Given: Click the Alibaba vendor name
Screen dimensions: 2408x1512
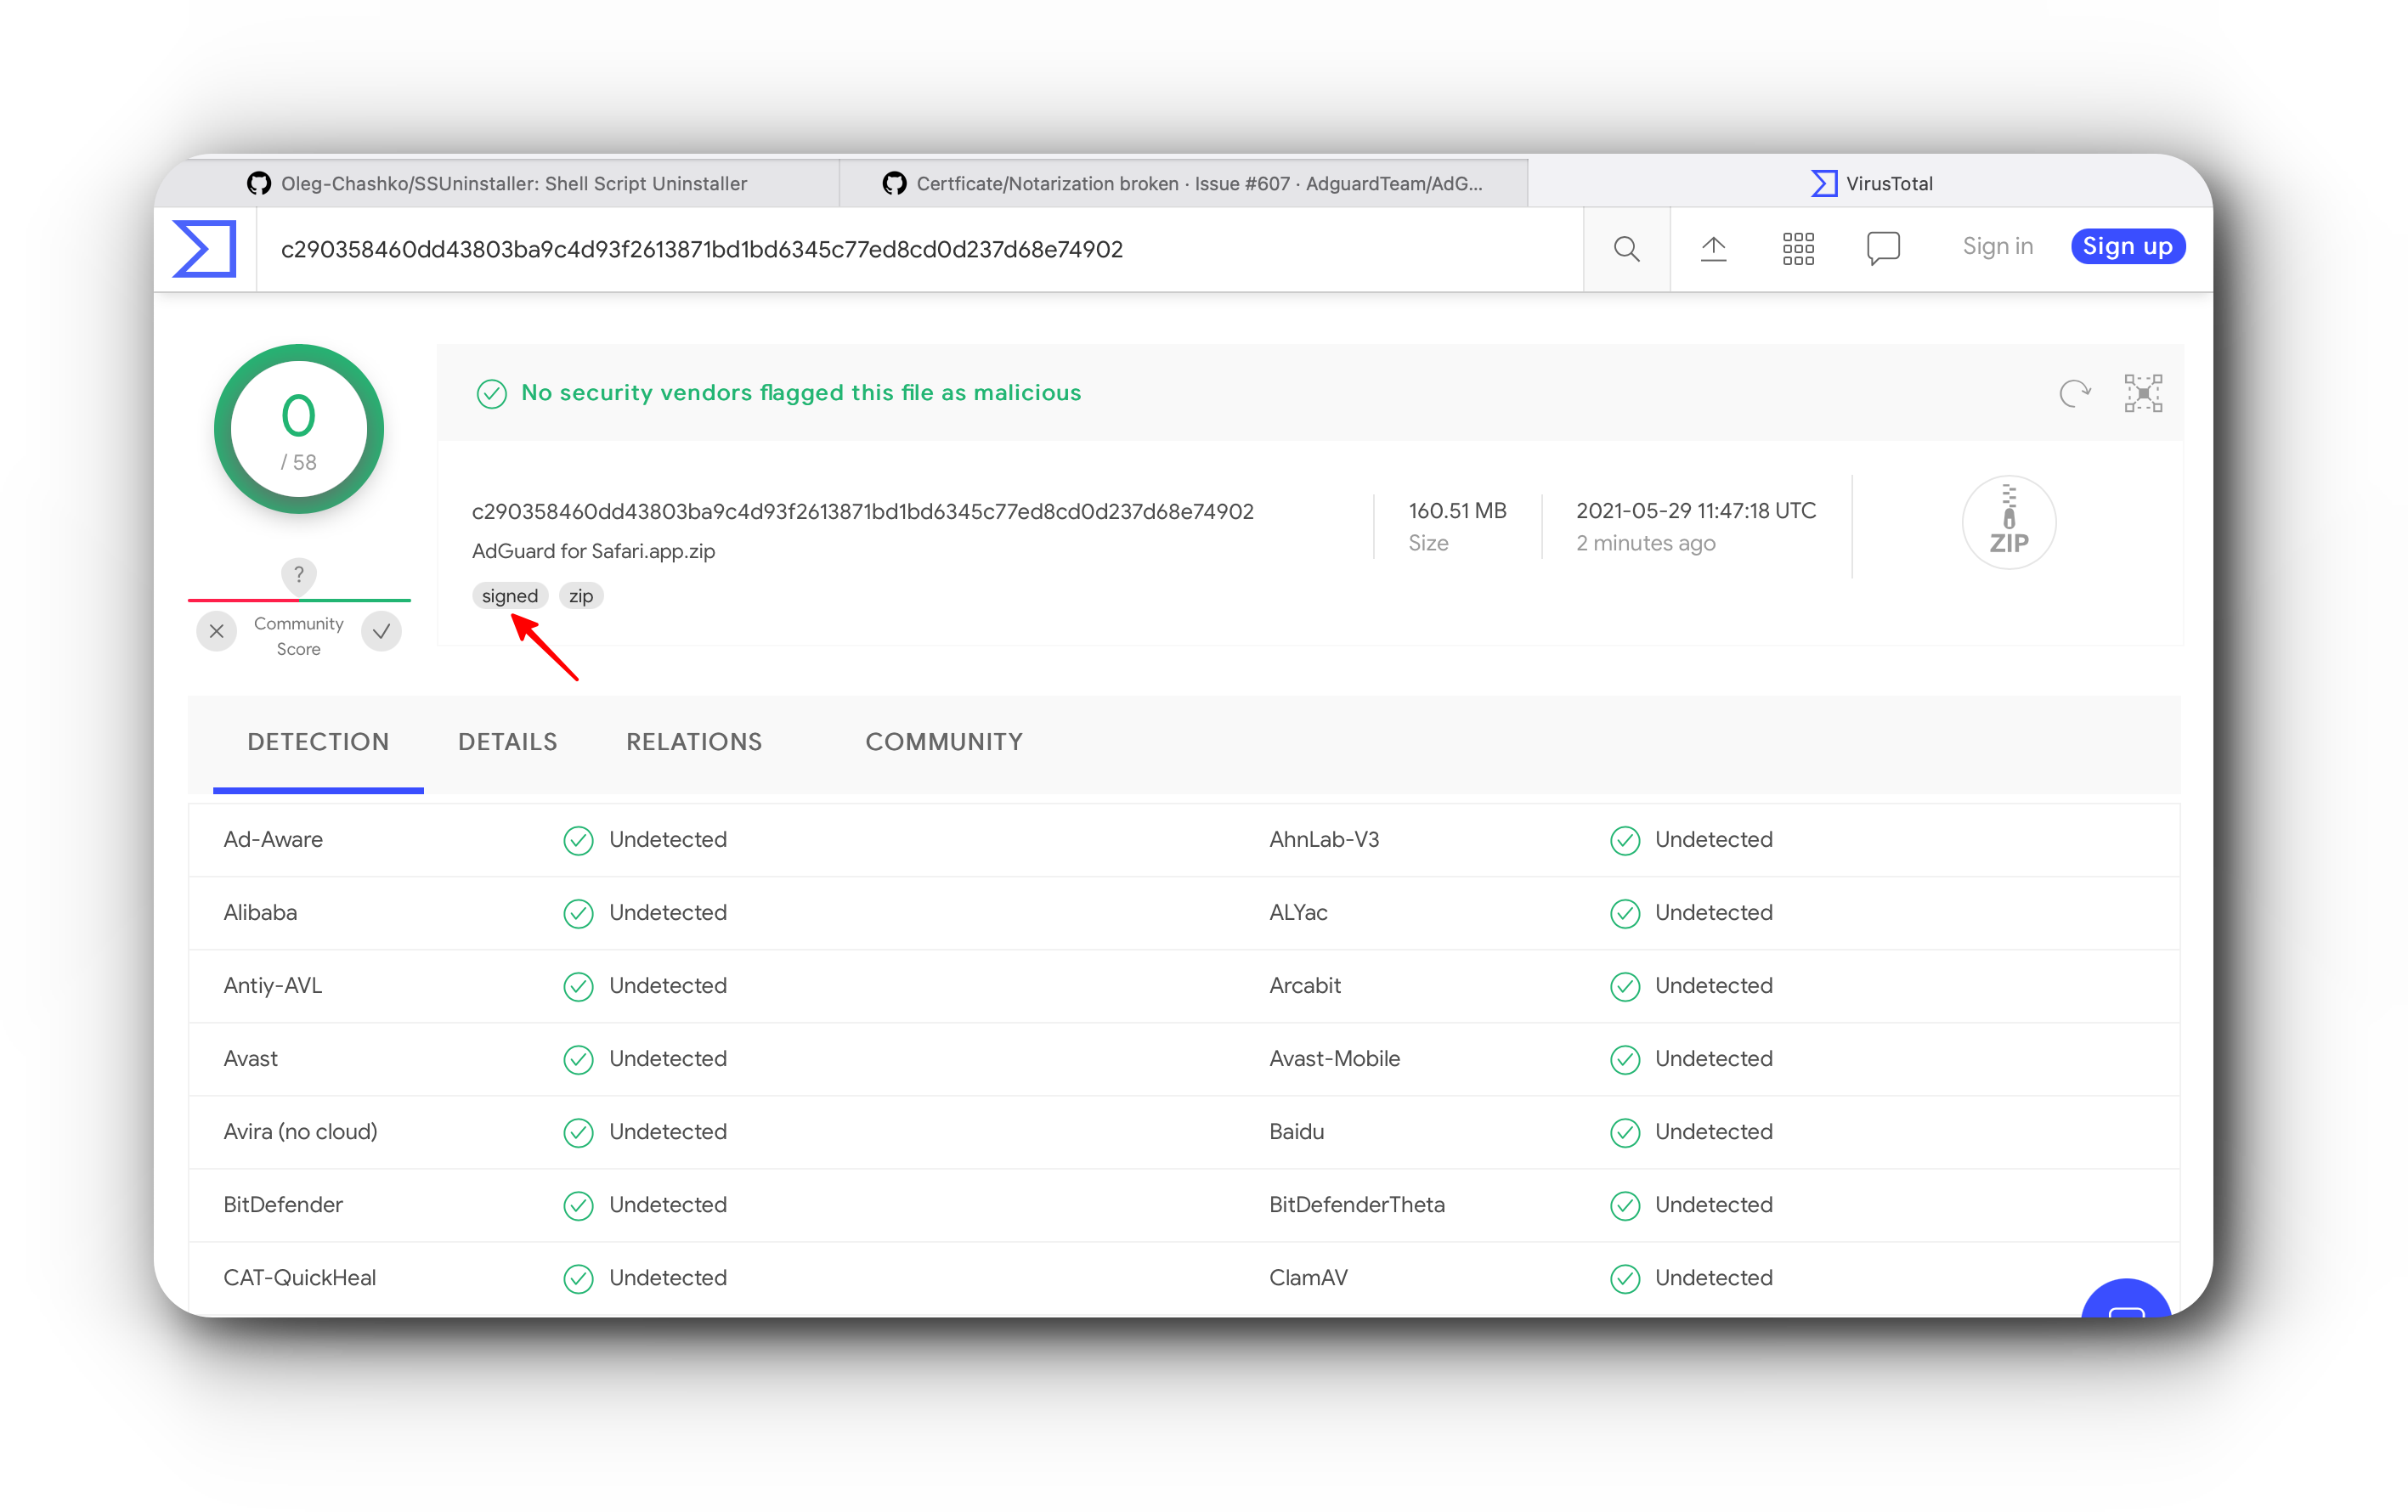Looking at the screenshot, I should click(260, 913).
